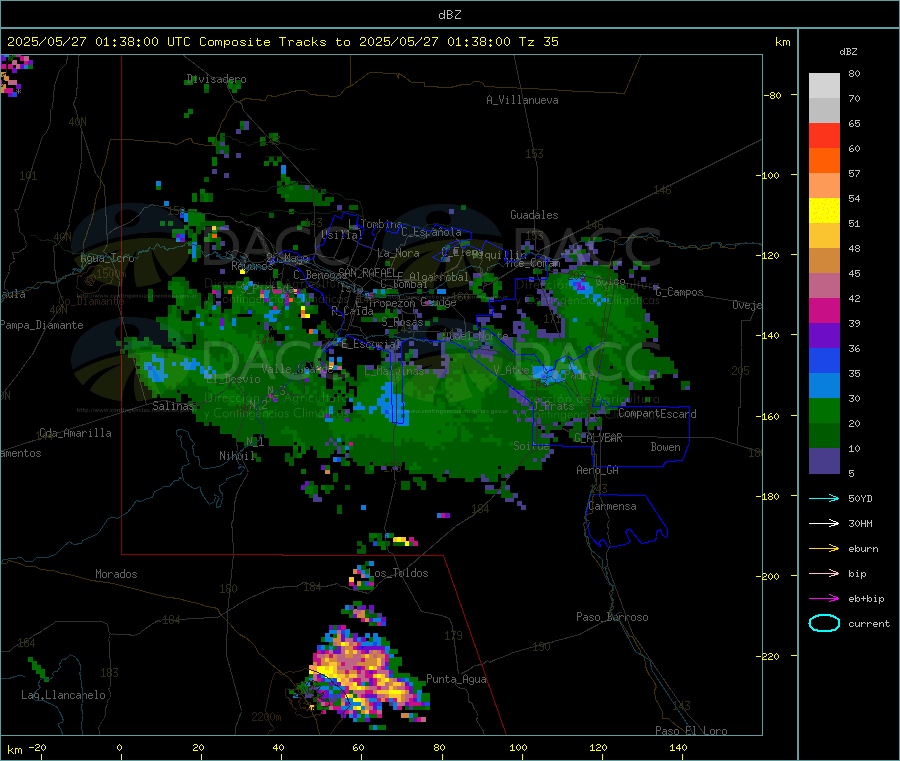Image resolution: width=900 pixels, height=761 pixels.
Task: Click the C_Campos map label
Action: (x=679, y=292)
